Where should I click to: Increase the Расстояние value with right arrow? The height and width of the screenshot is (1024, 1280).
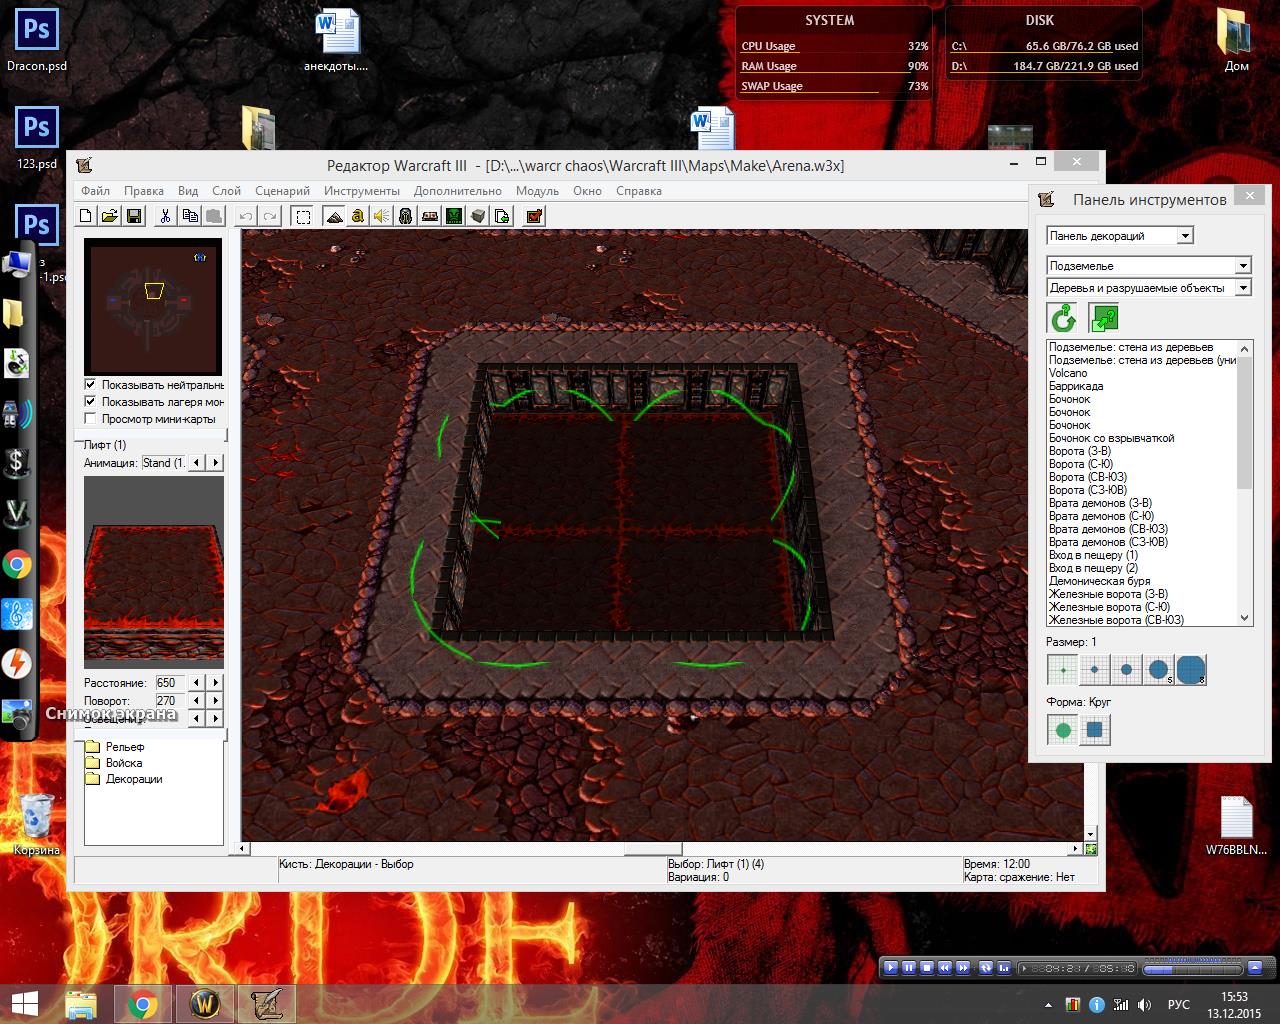(216, 683)
